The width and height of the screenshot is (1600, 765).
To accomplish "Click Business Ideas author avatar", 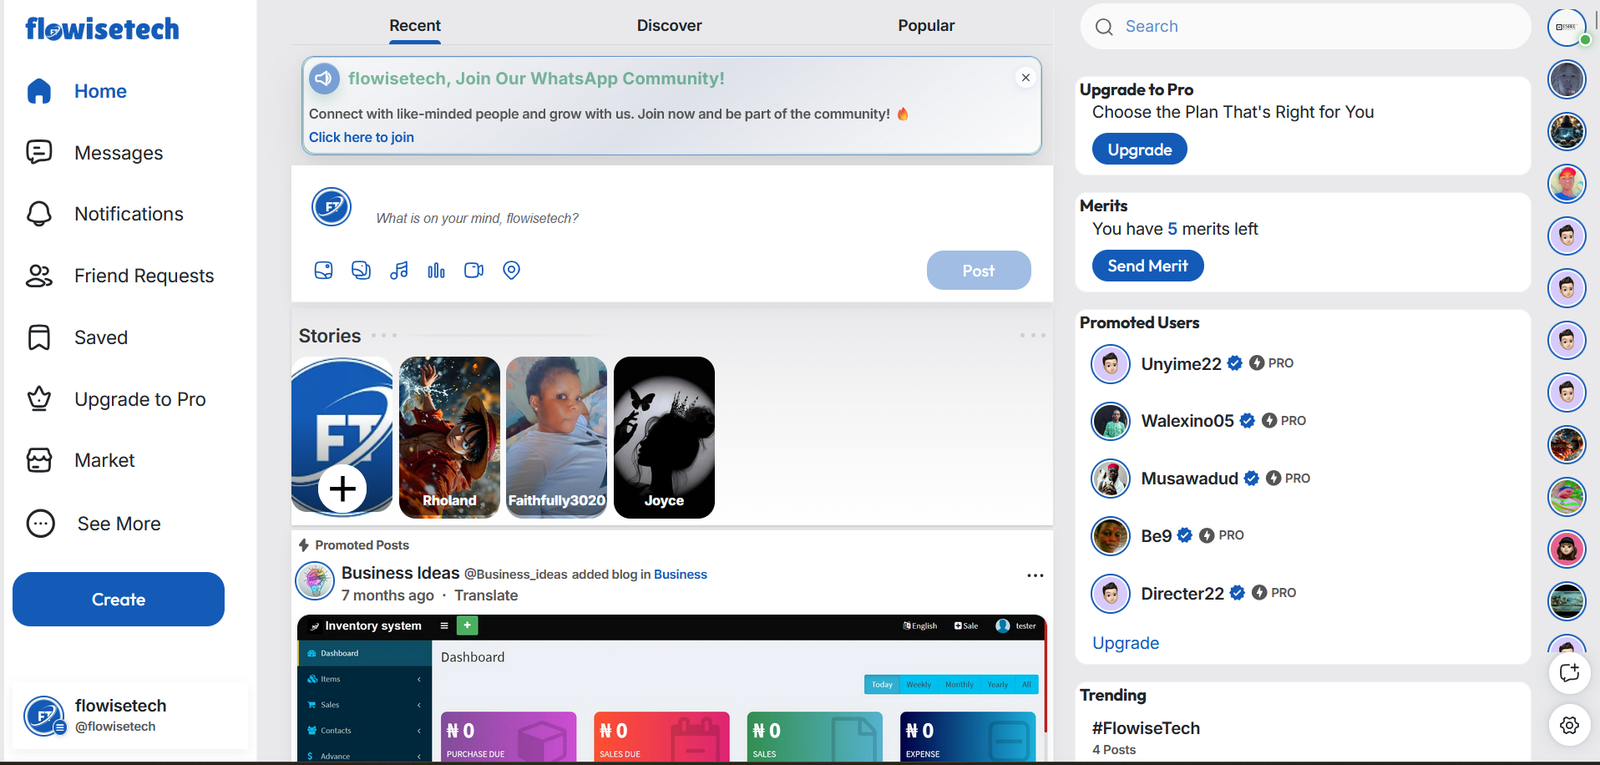I will (315, 580).
